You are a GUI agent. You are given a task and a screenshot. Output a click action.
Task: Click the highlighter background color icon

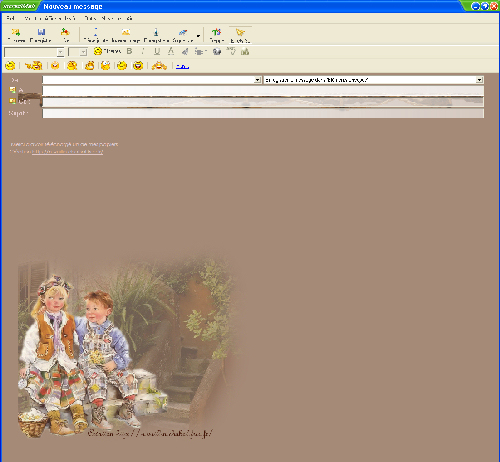(185, 51)
